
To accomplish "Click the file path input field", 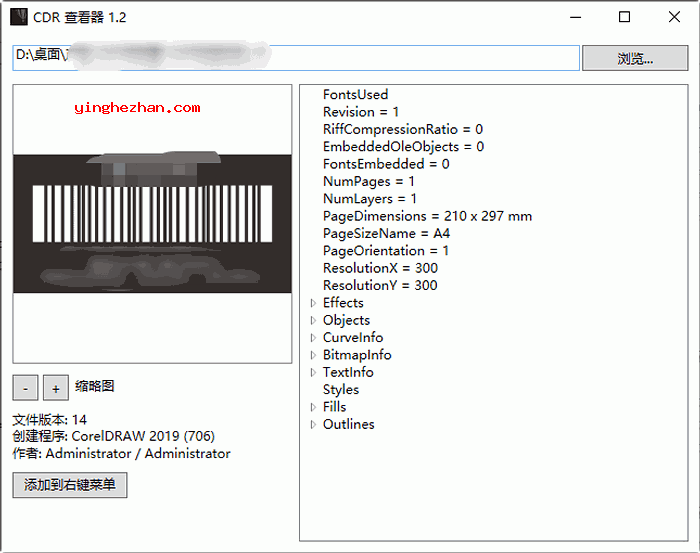I will pyautogui.click(x=296, y=58).
